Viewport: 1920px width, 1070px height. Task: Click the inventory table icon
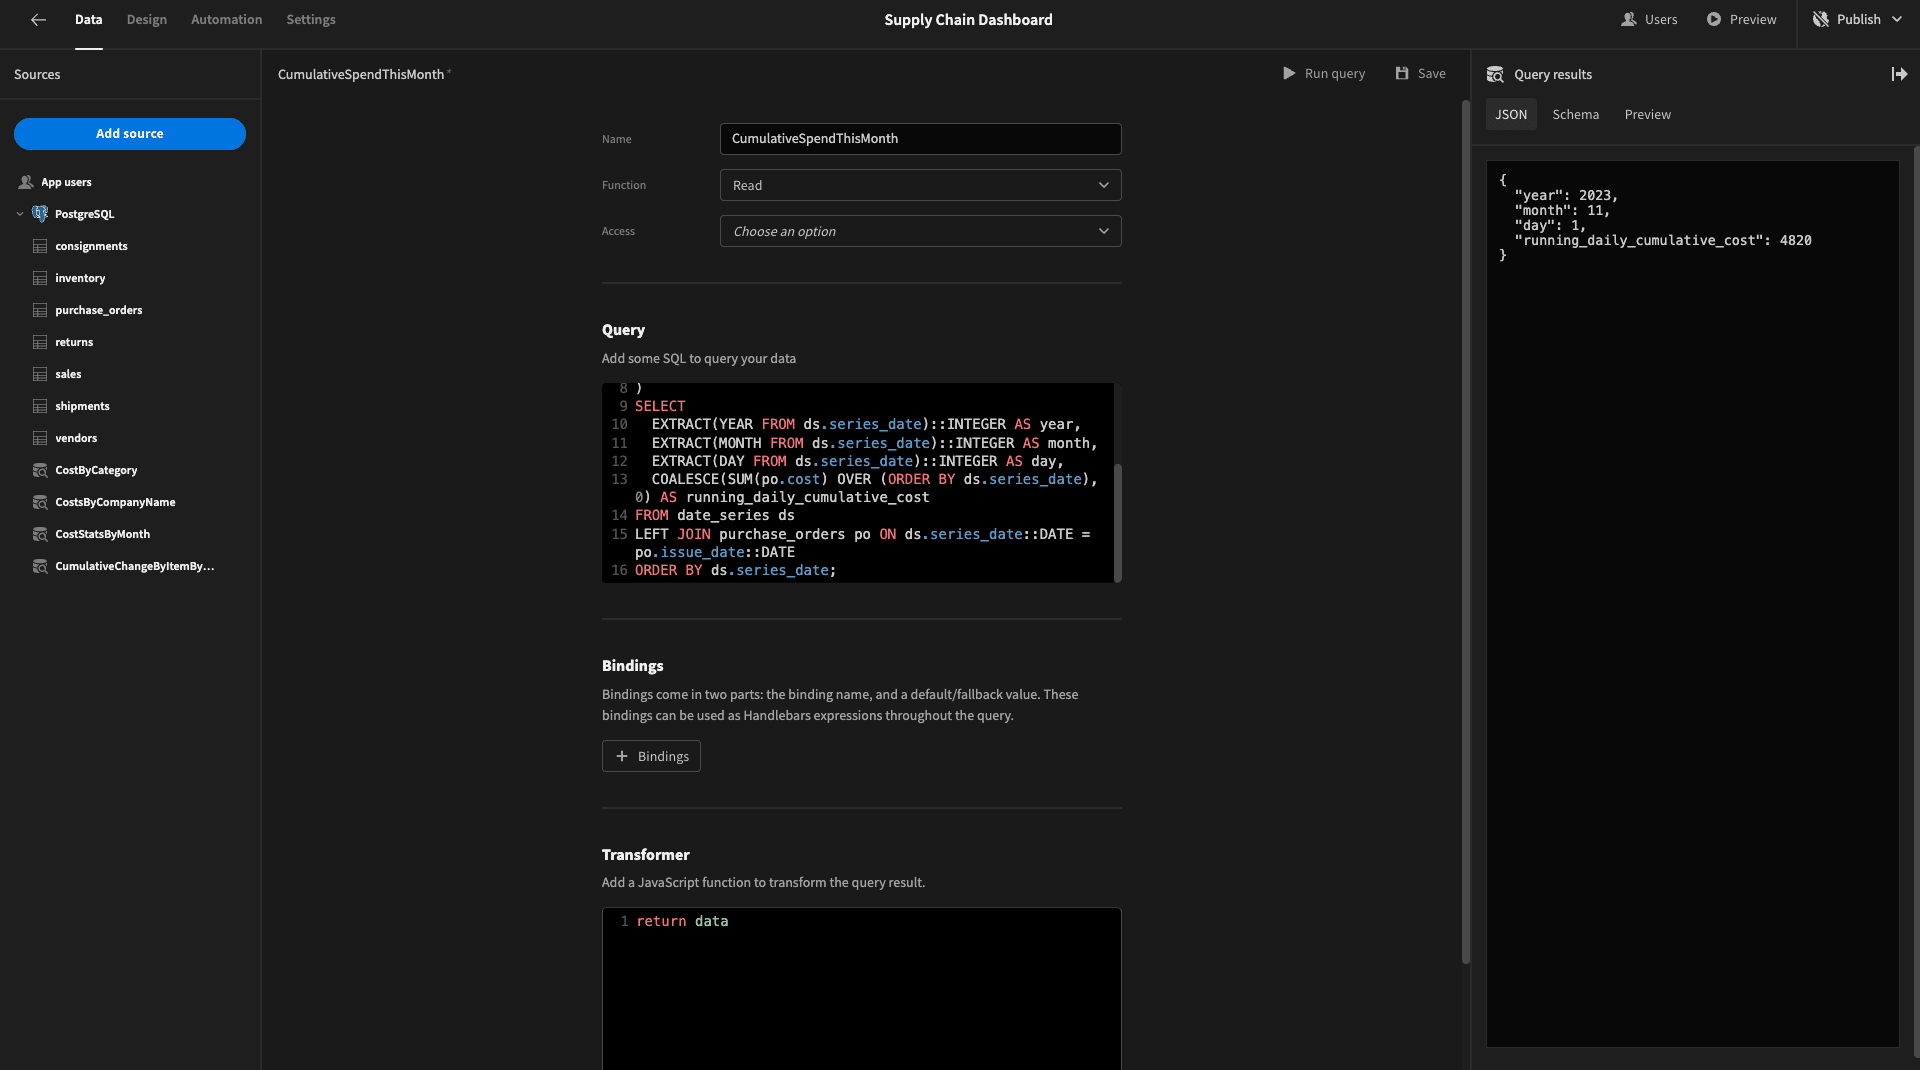click(40, 278)
